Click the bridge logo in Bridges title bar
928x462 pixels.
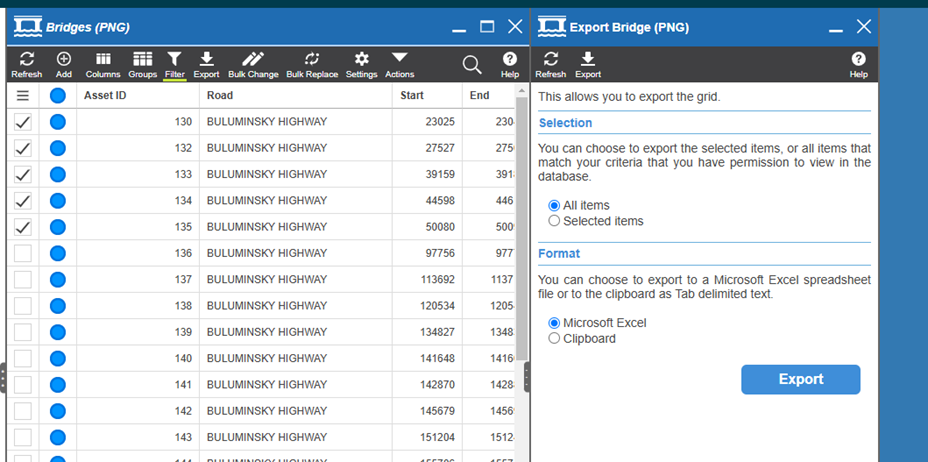point(28,27)
